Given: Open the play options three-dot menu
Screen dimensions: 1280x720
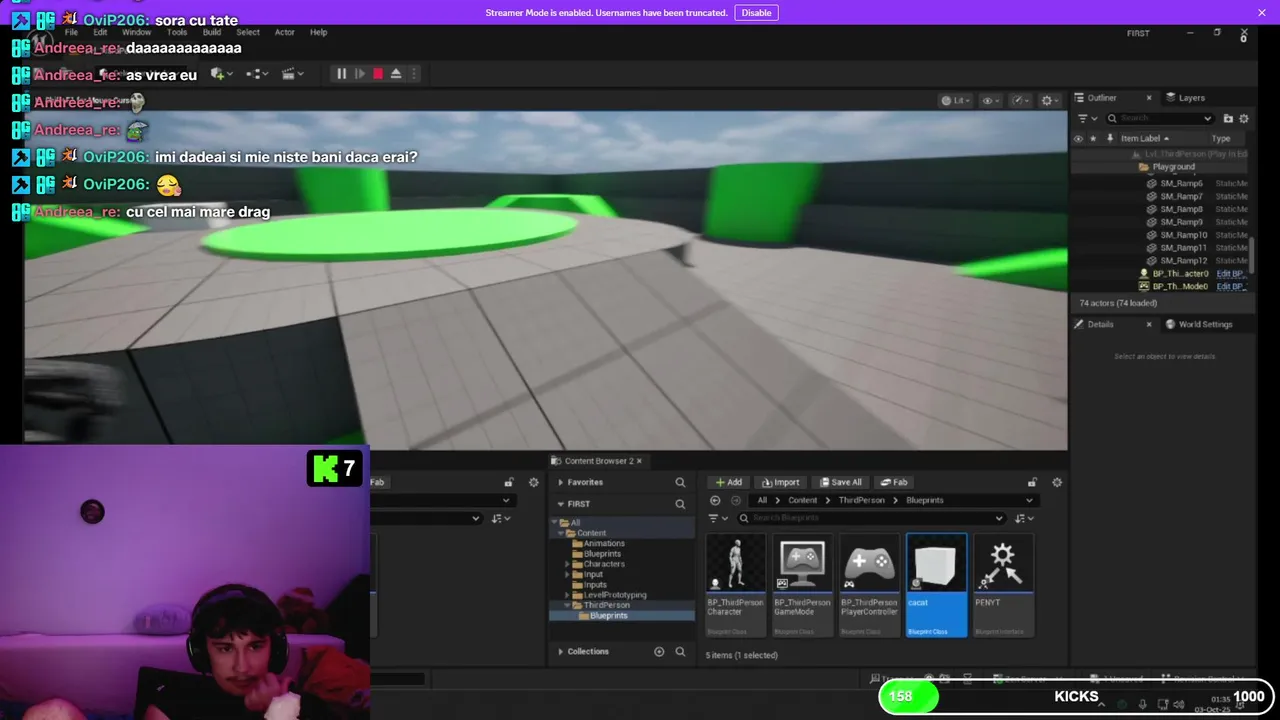Looking at the screenshot, I should (414, 74).
